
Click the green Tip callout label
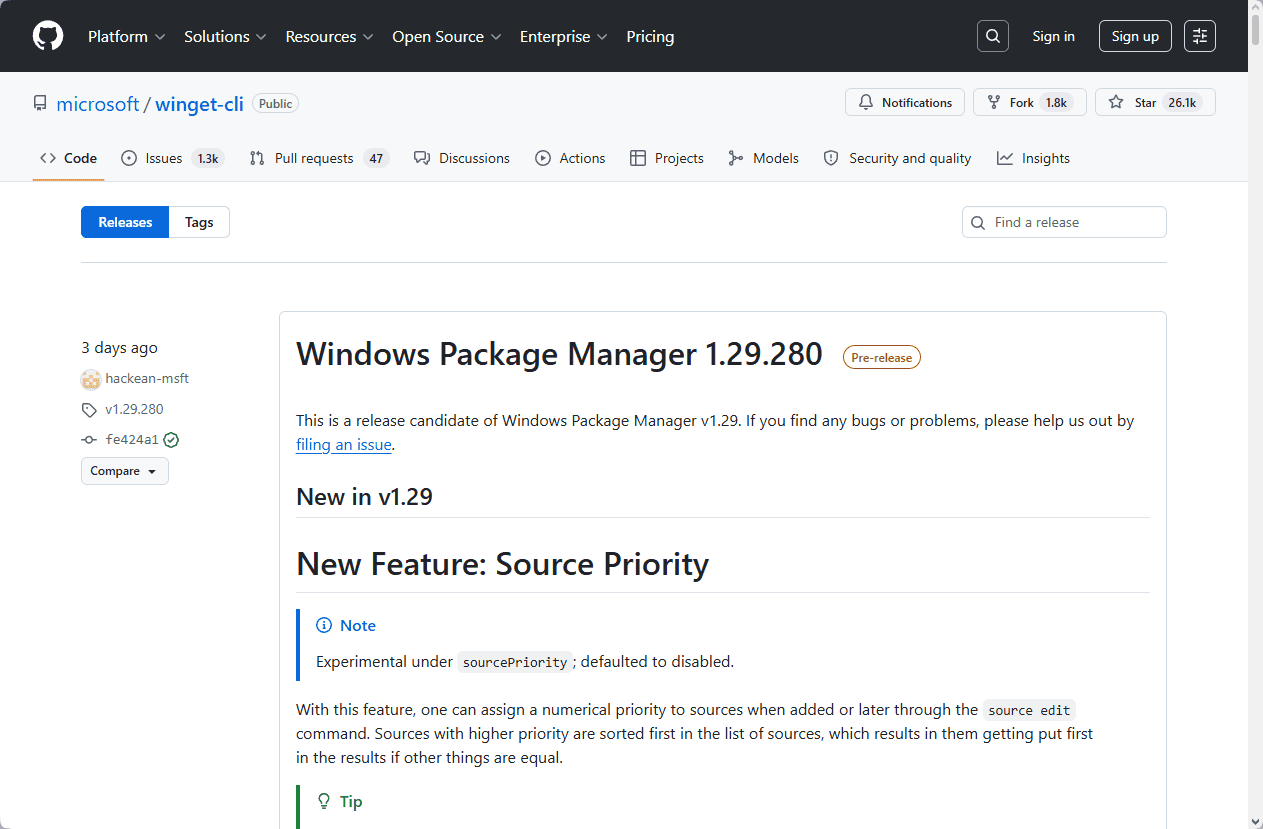tap(340, 801)
